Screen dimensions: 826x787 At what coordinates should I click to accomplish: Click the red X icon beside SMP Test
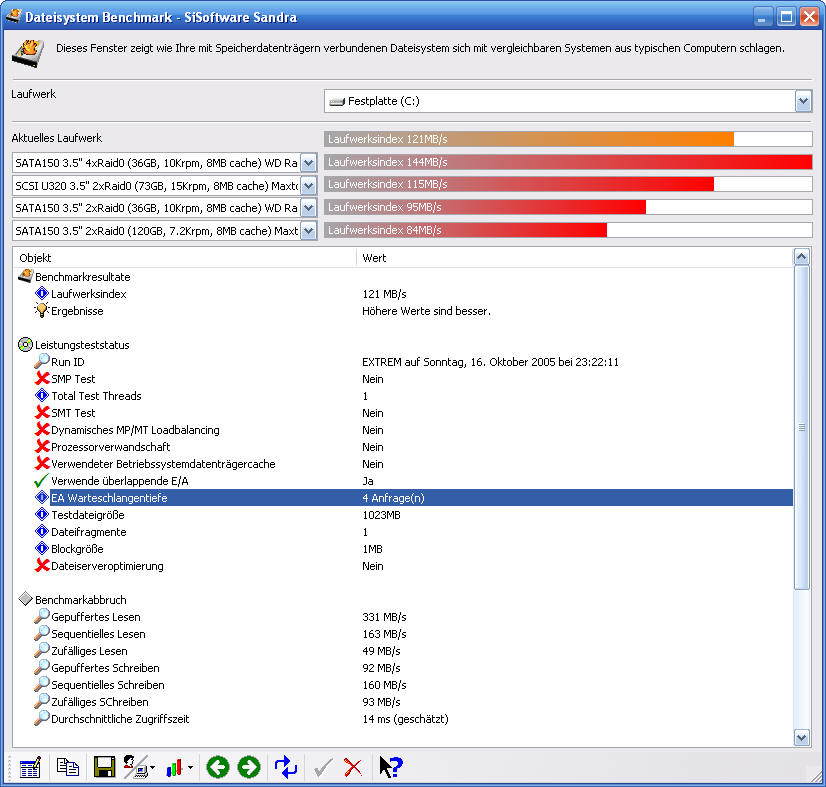tap(42, 378)
